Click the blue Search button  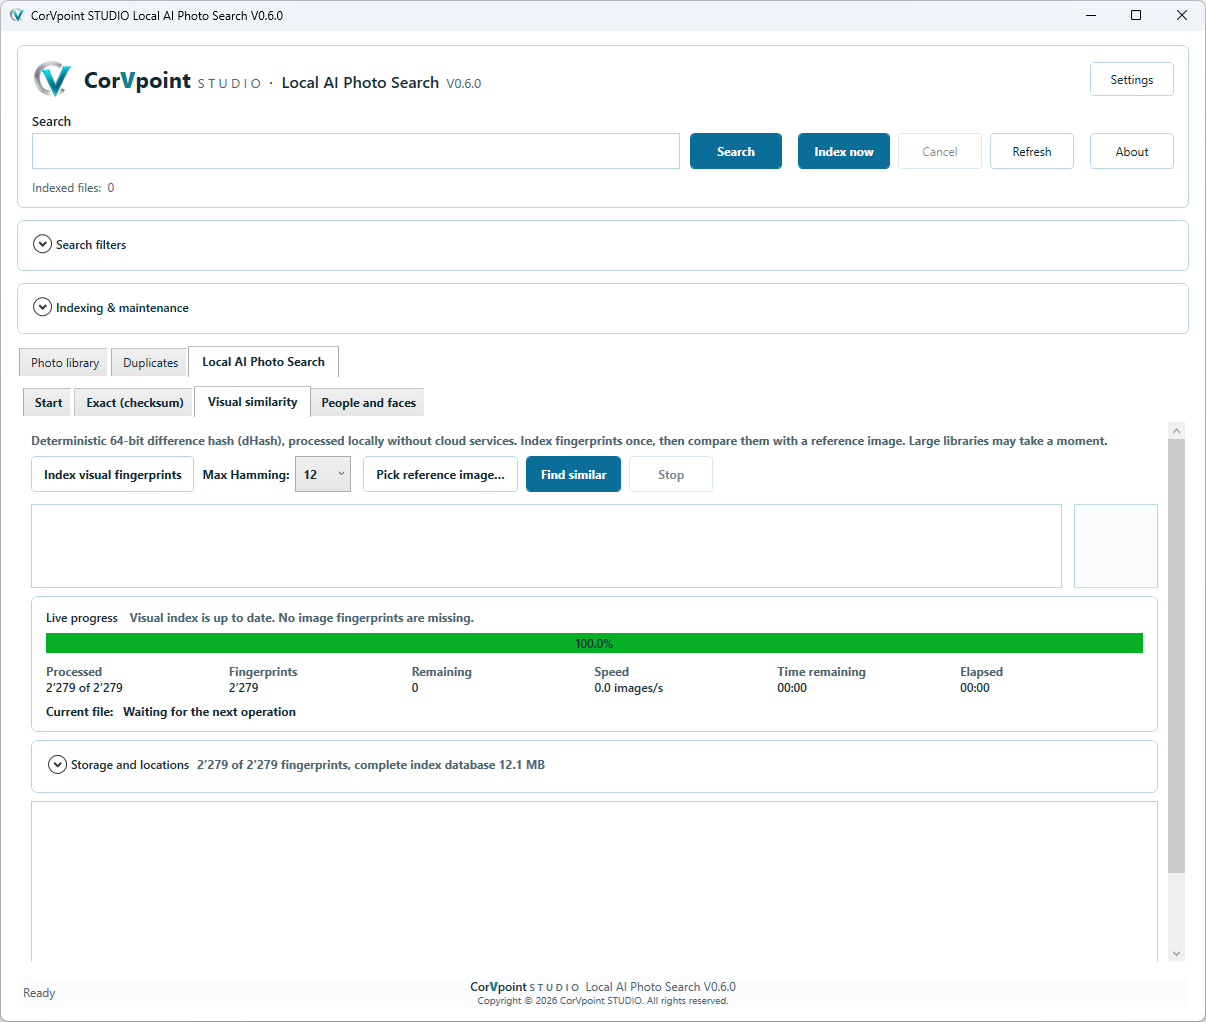736,151
